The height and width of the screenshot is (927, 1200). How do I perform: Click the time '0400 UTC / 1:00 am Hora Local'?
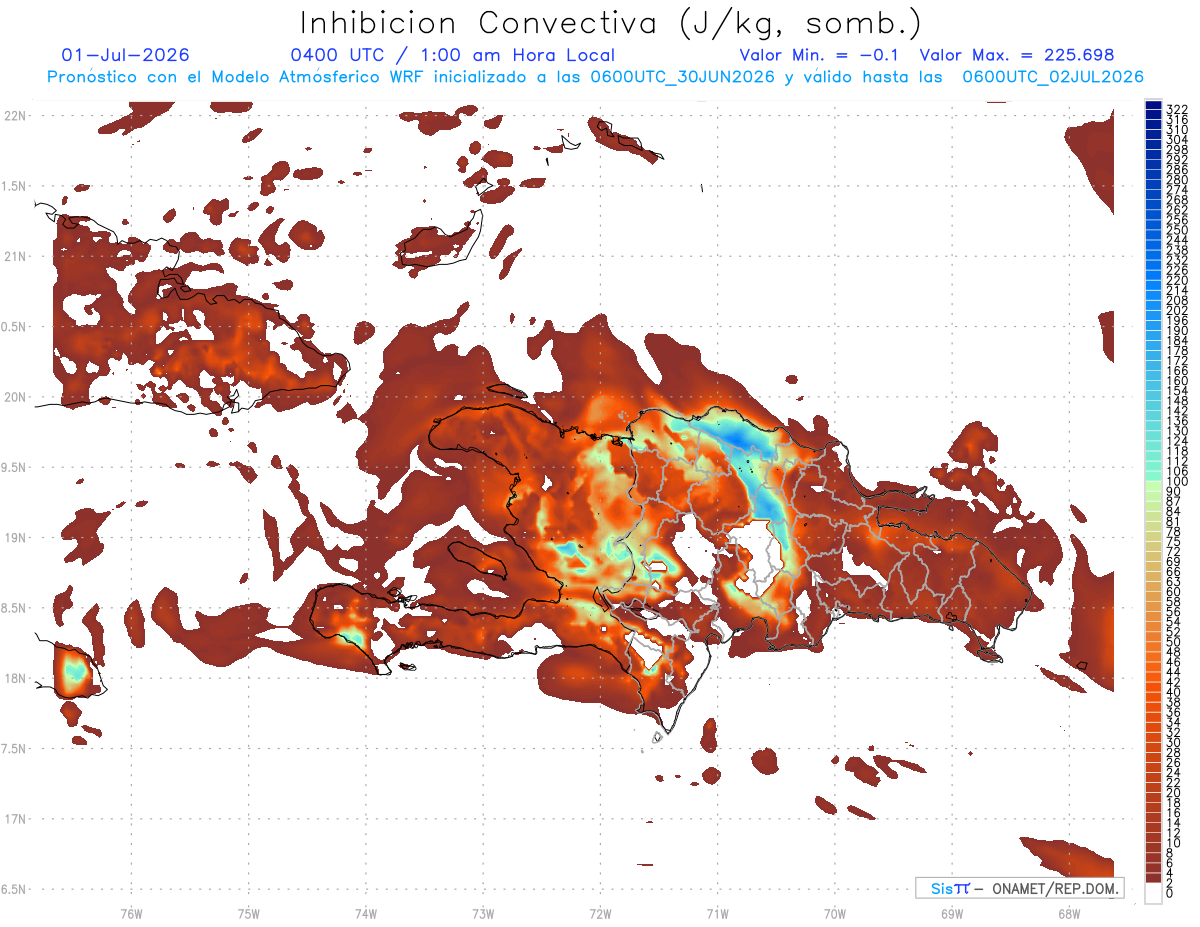click(x=452, y=56)
